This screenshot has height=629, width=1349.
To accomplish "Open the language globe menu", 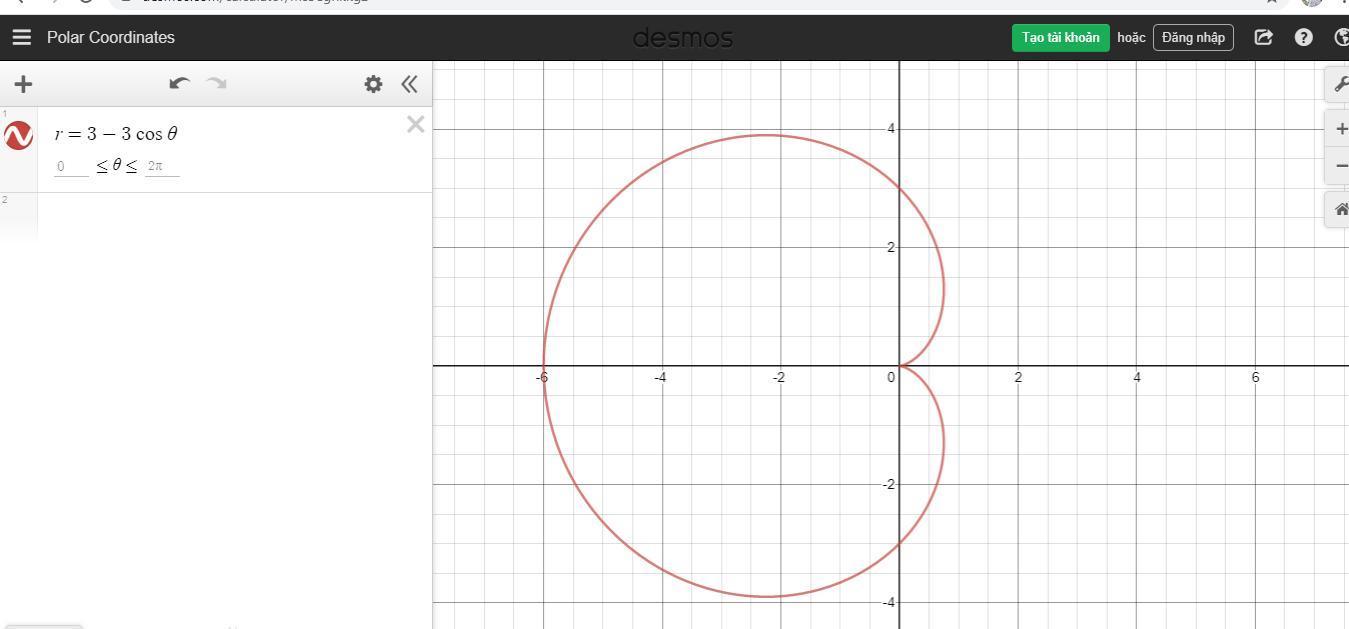I will [1341, 37].
